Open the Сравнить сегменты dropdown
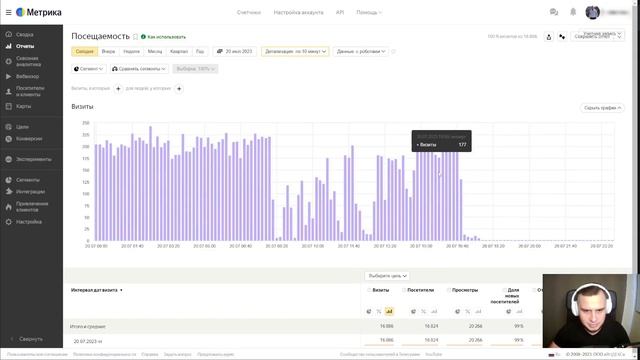The width and height of the screenshot is (640, 360). pos(139,69)
